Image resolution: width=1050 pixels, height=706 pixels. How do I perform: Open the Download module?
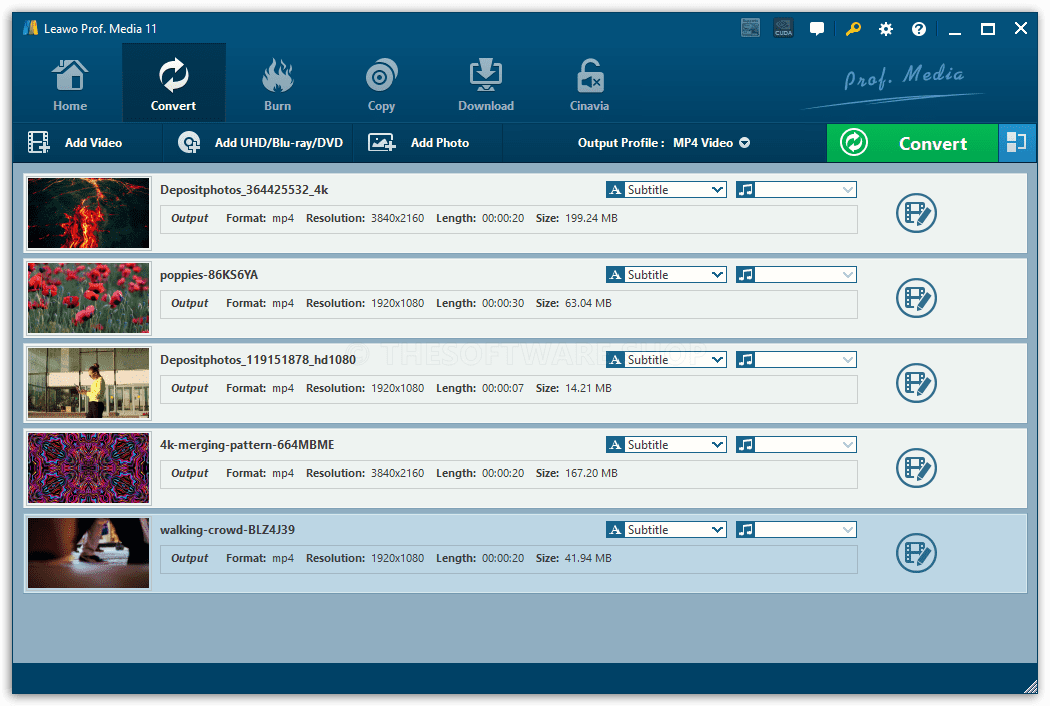pyautogui.click(x=485, y=84)
